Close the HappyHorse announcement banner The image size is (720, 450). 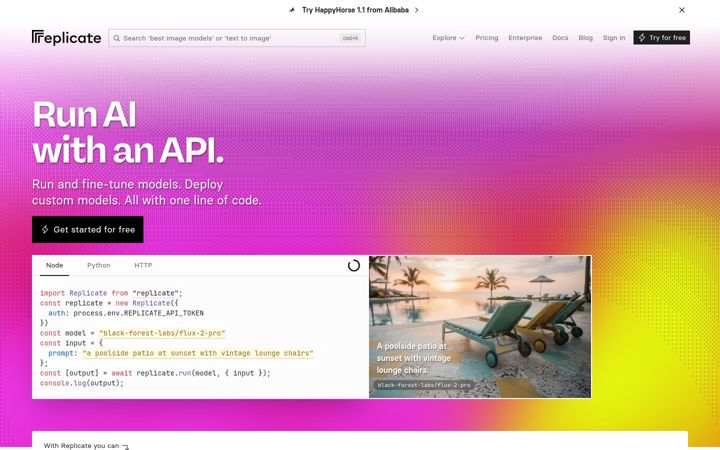(x=682, y=10)
